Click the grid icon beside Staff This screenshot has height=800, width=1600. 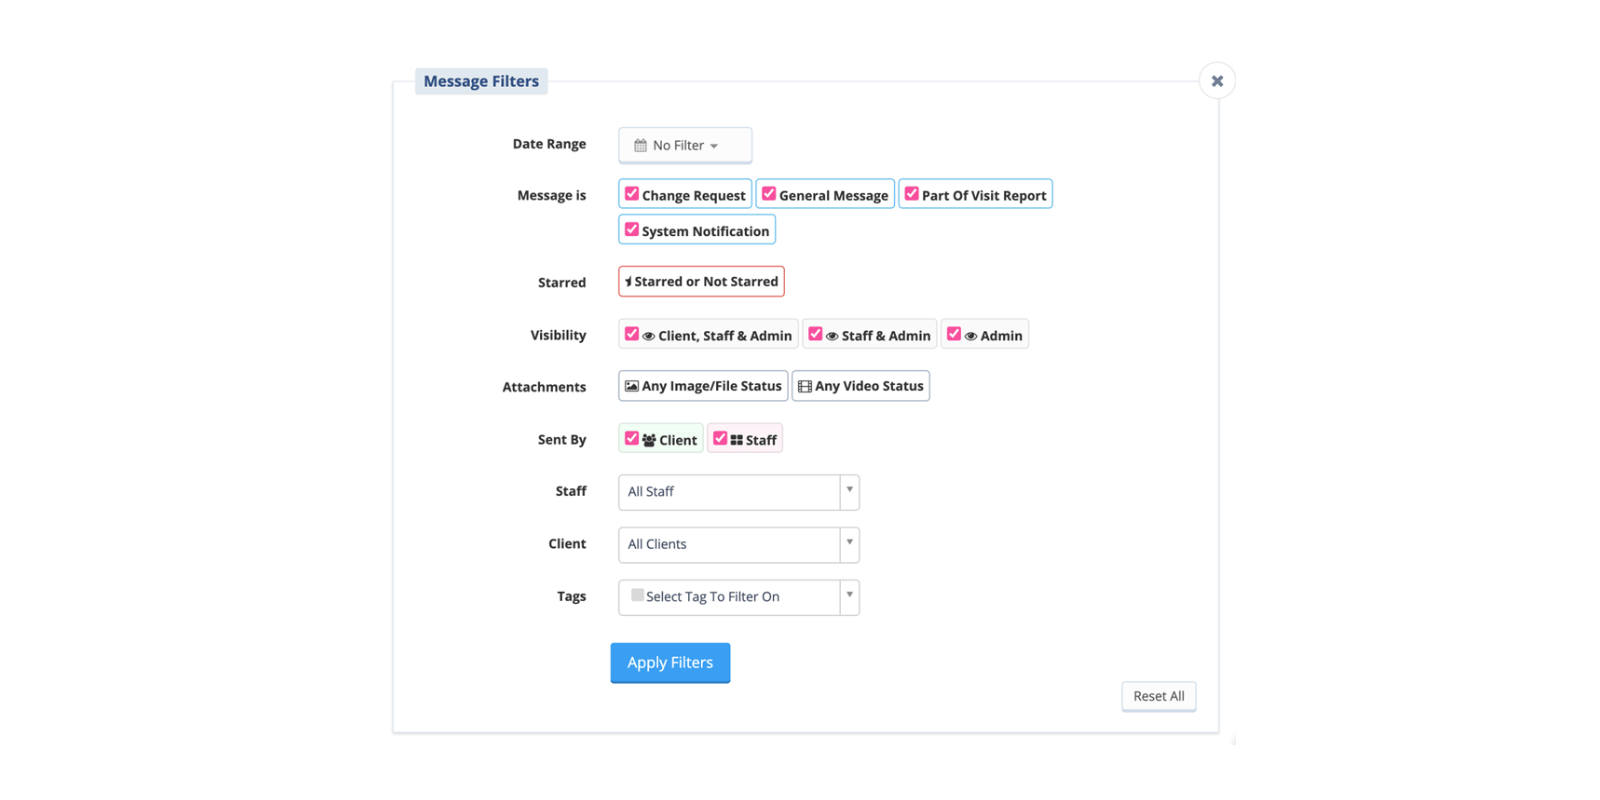(737, 440)
